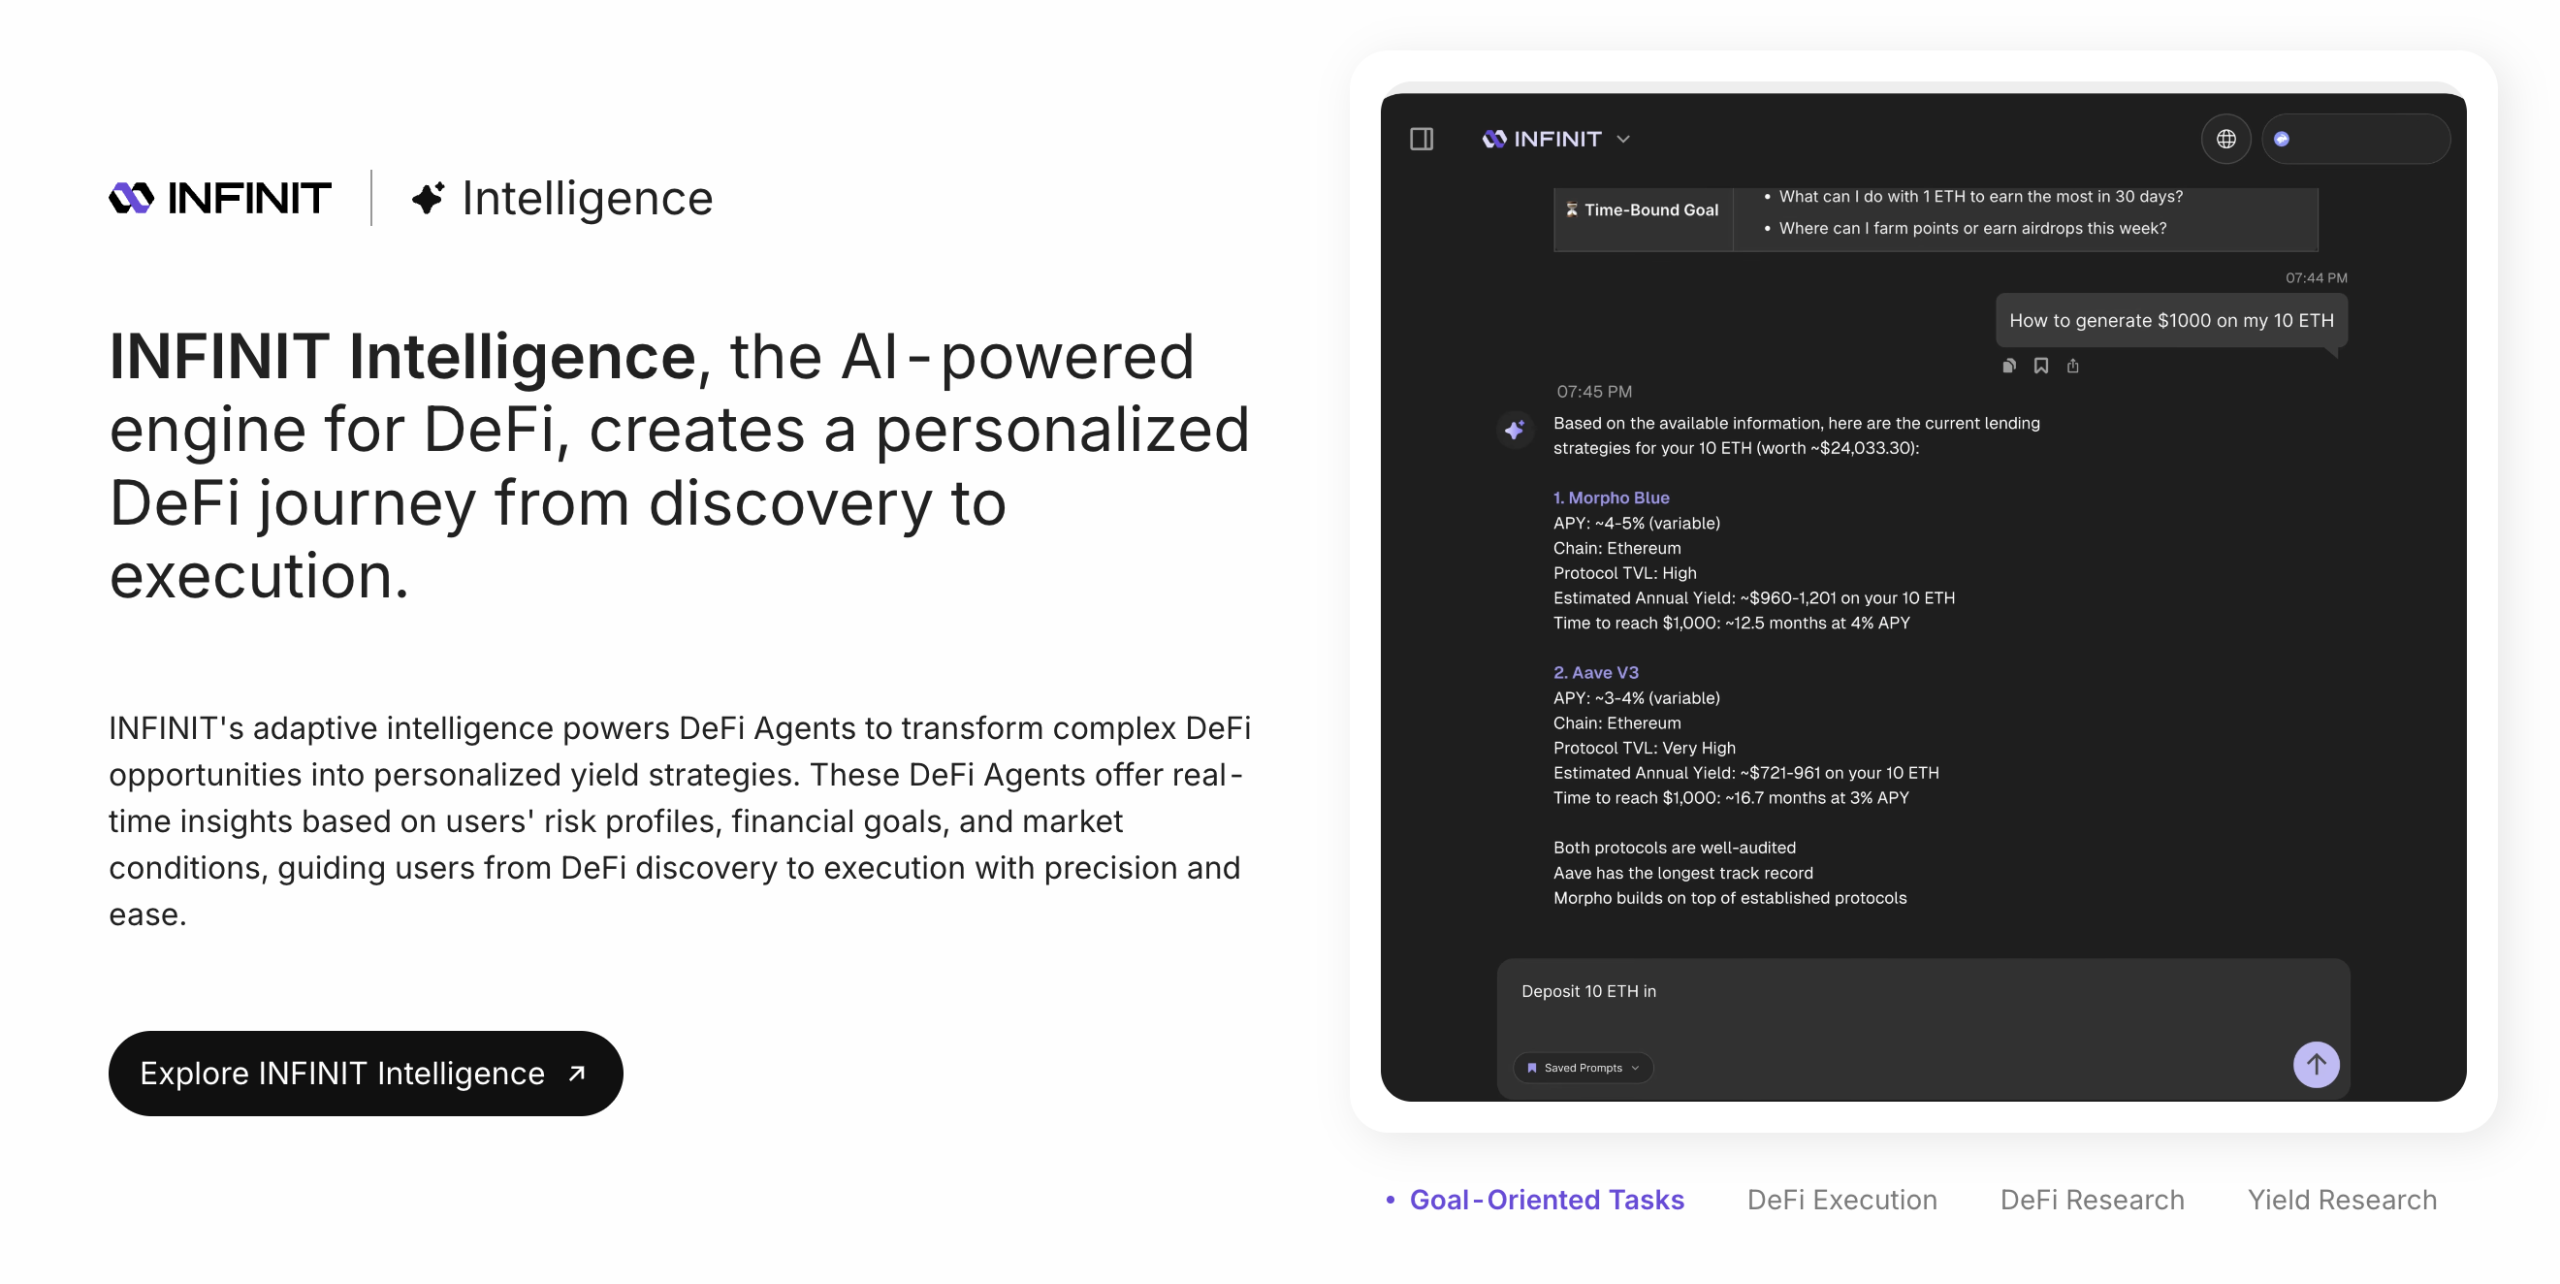Switch to the DeFi Research tab
This screenshot has height=1284, width=2560.
pos(2091,1199)
